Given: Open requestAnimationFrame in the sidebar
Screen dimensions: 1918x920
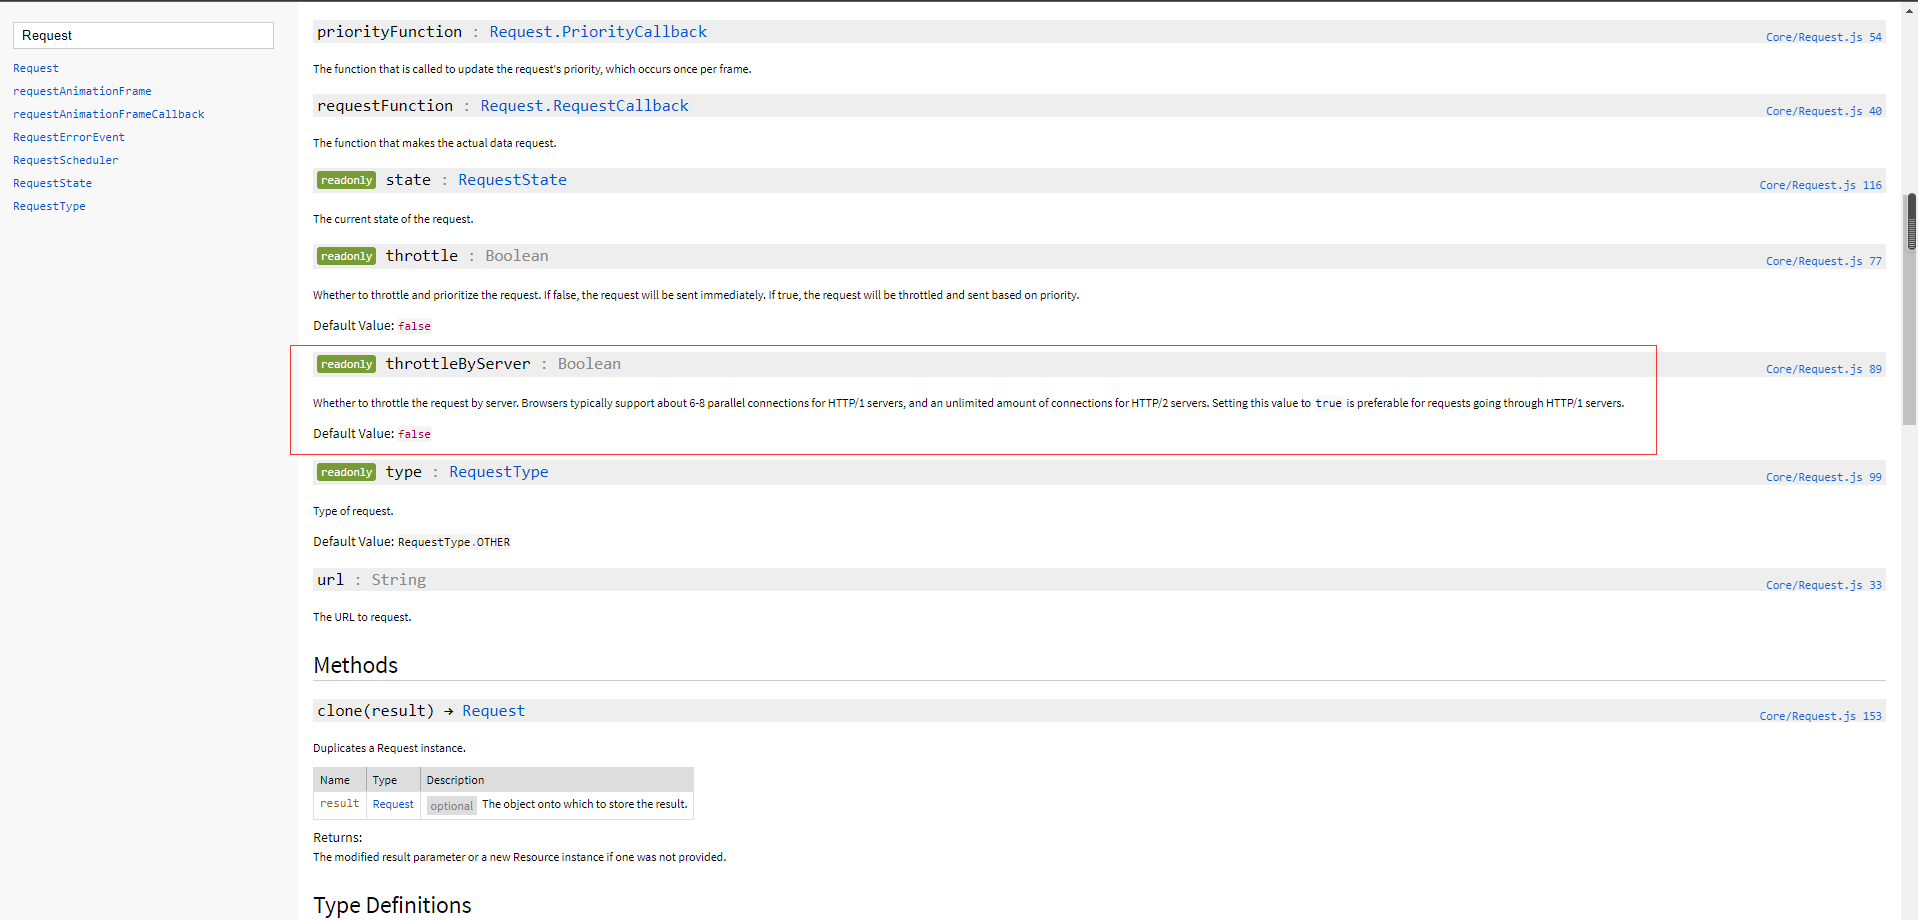Looking at the screenshot, I should click(82, 92).
